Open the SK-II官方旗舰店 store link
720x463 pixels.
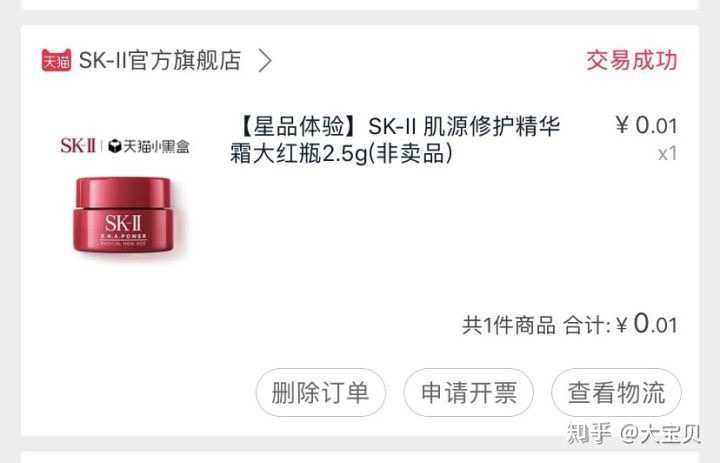[160, 60]
